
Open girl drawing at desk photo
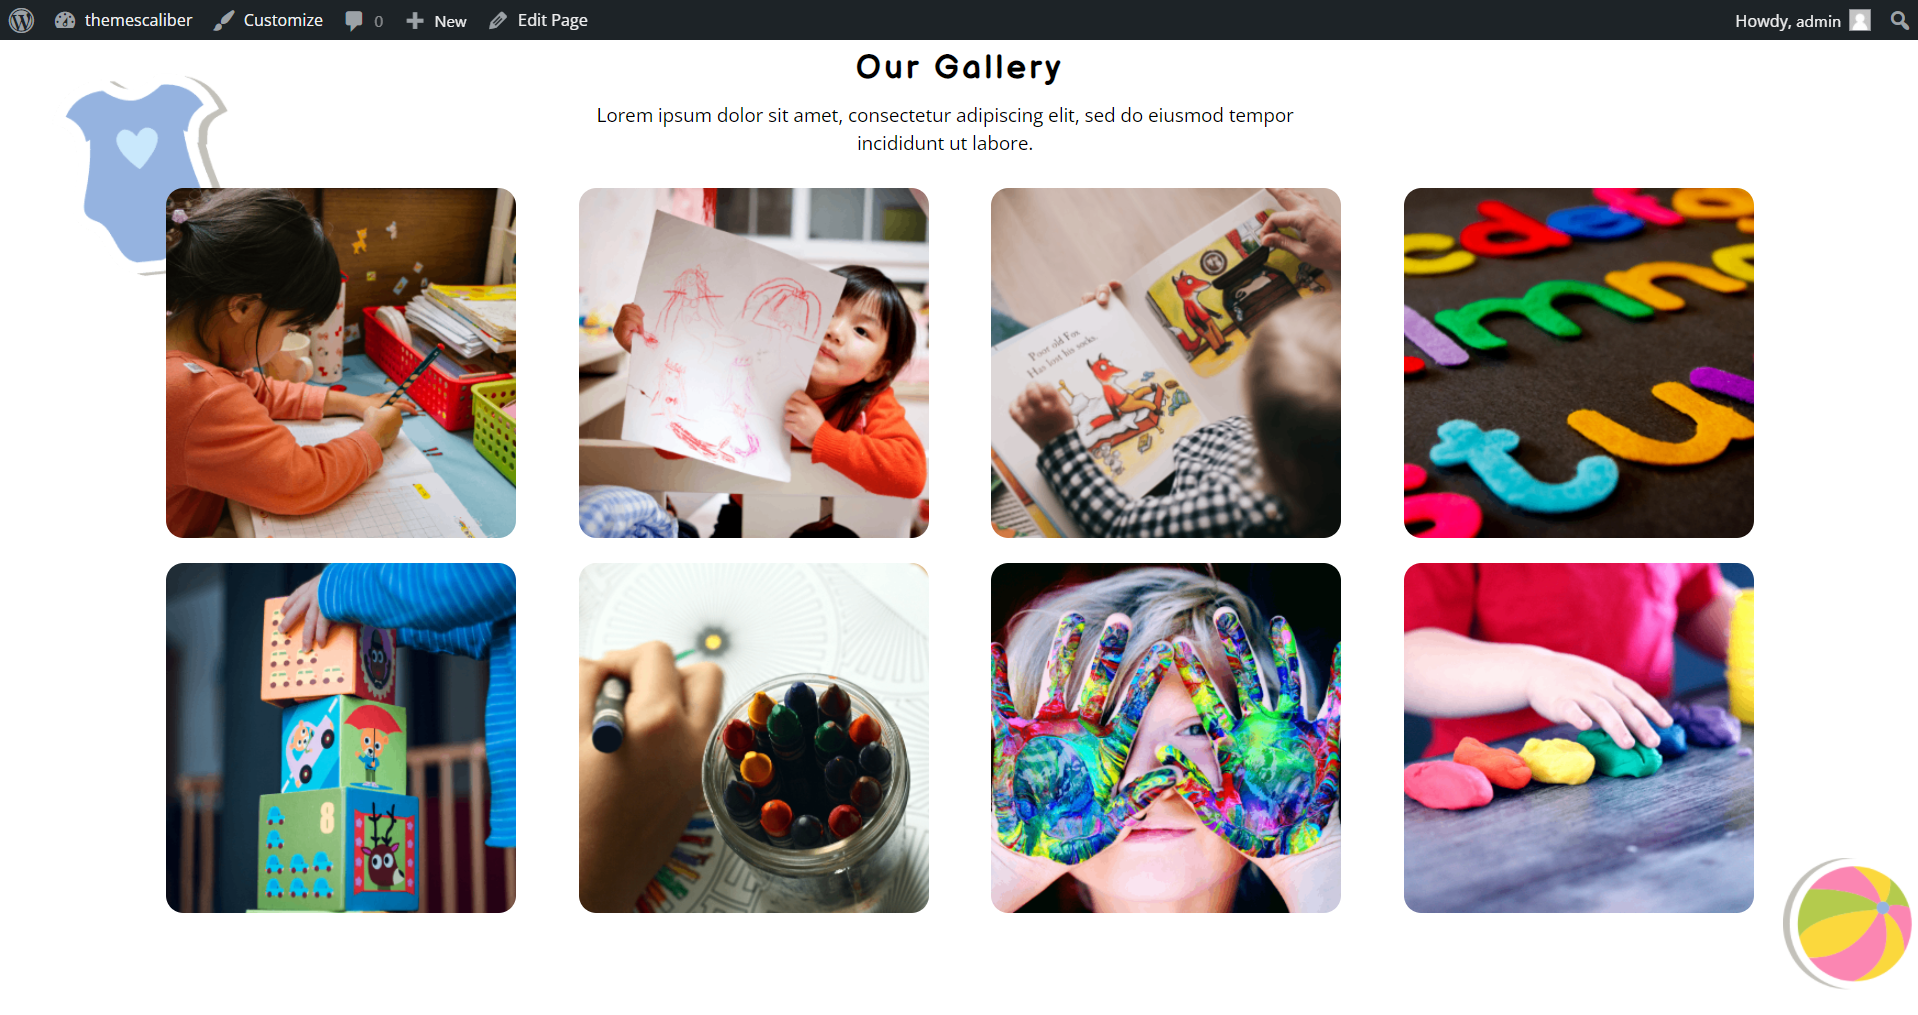(x=341, y=363)
